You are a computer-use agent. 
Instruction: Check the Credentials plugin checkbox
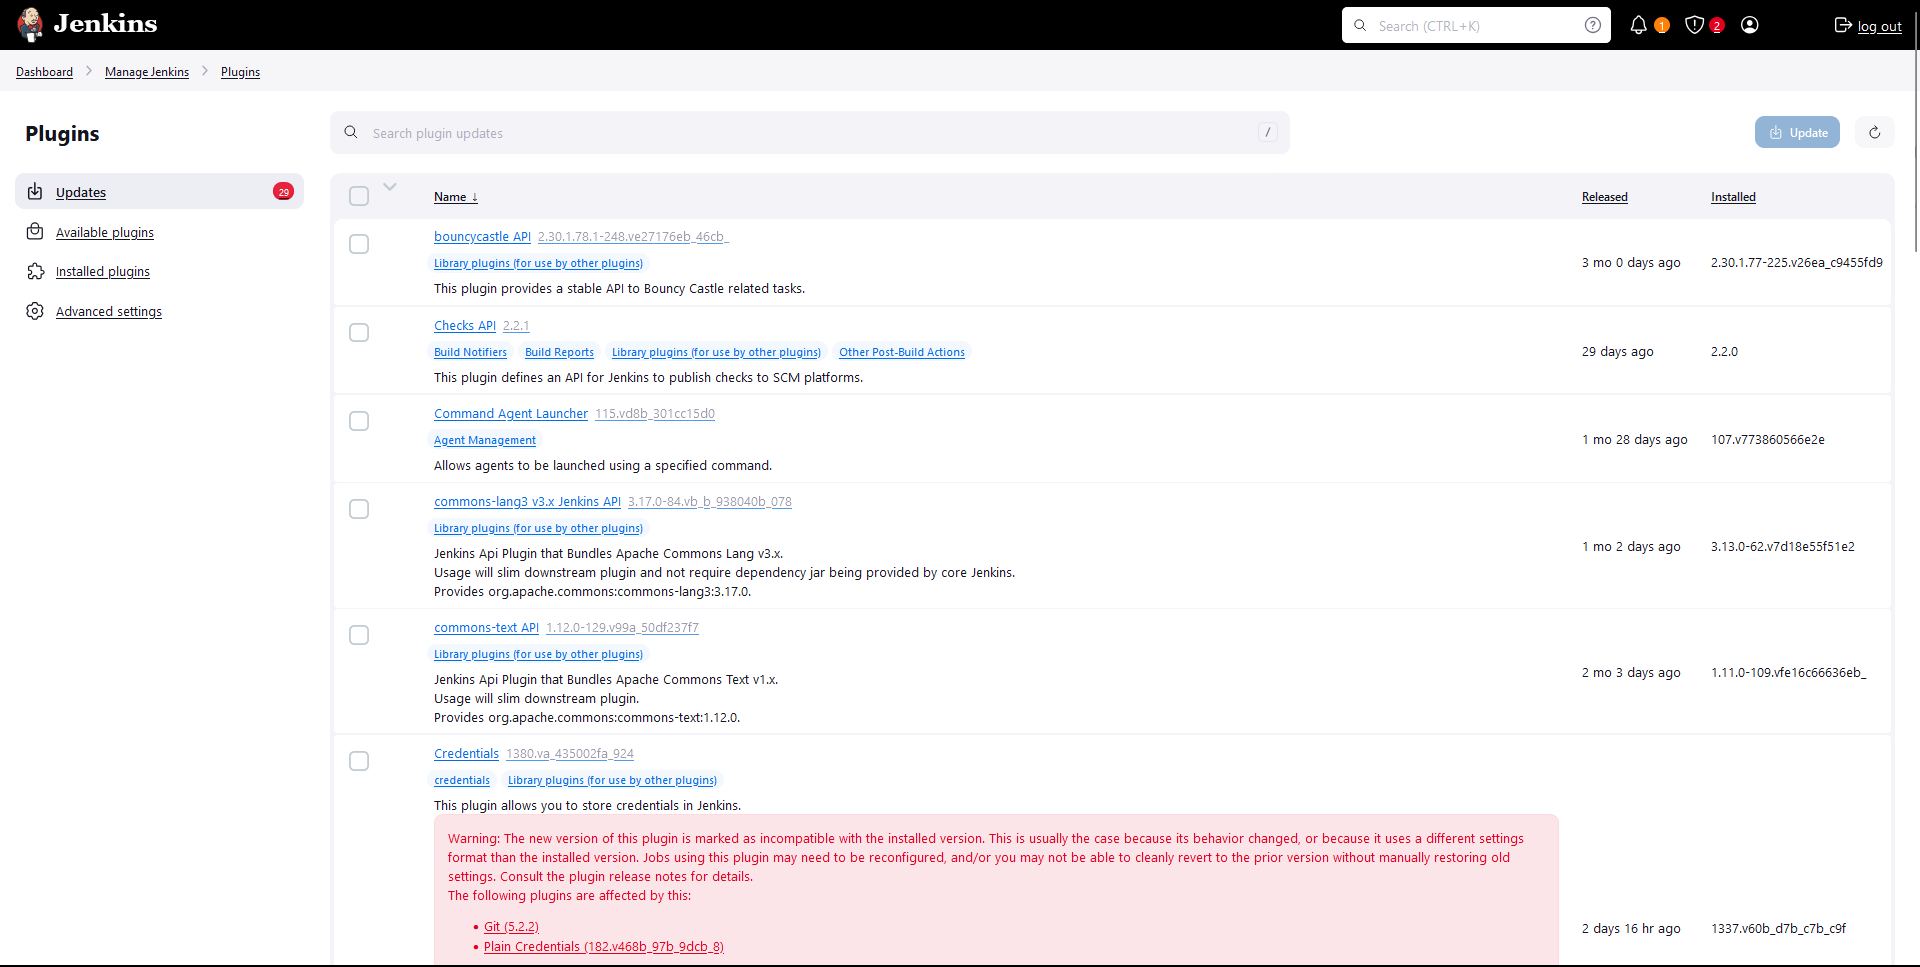(359, 761)
